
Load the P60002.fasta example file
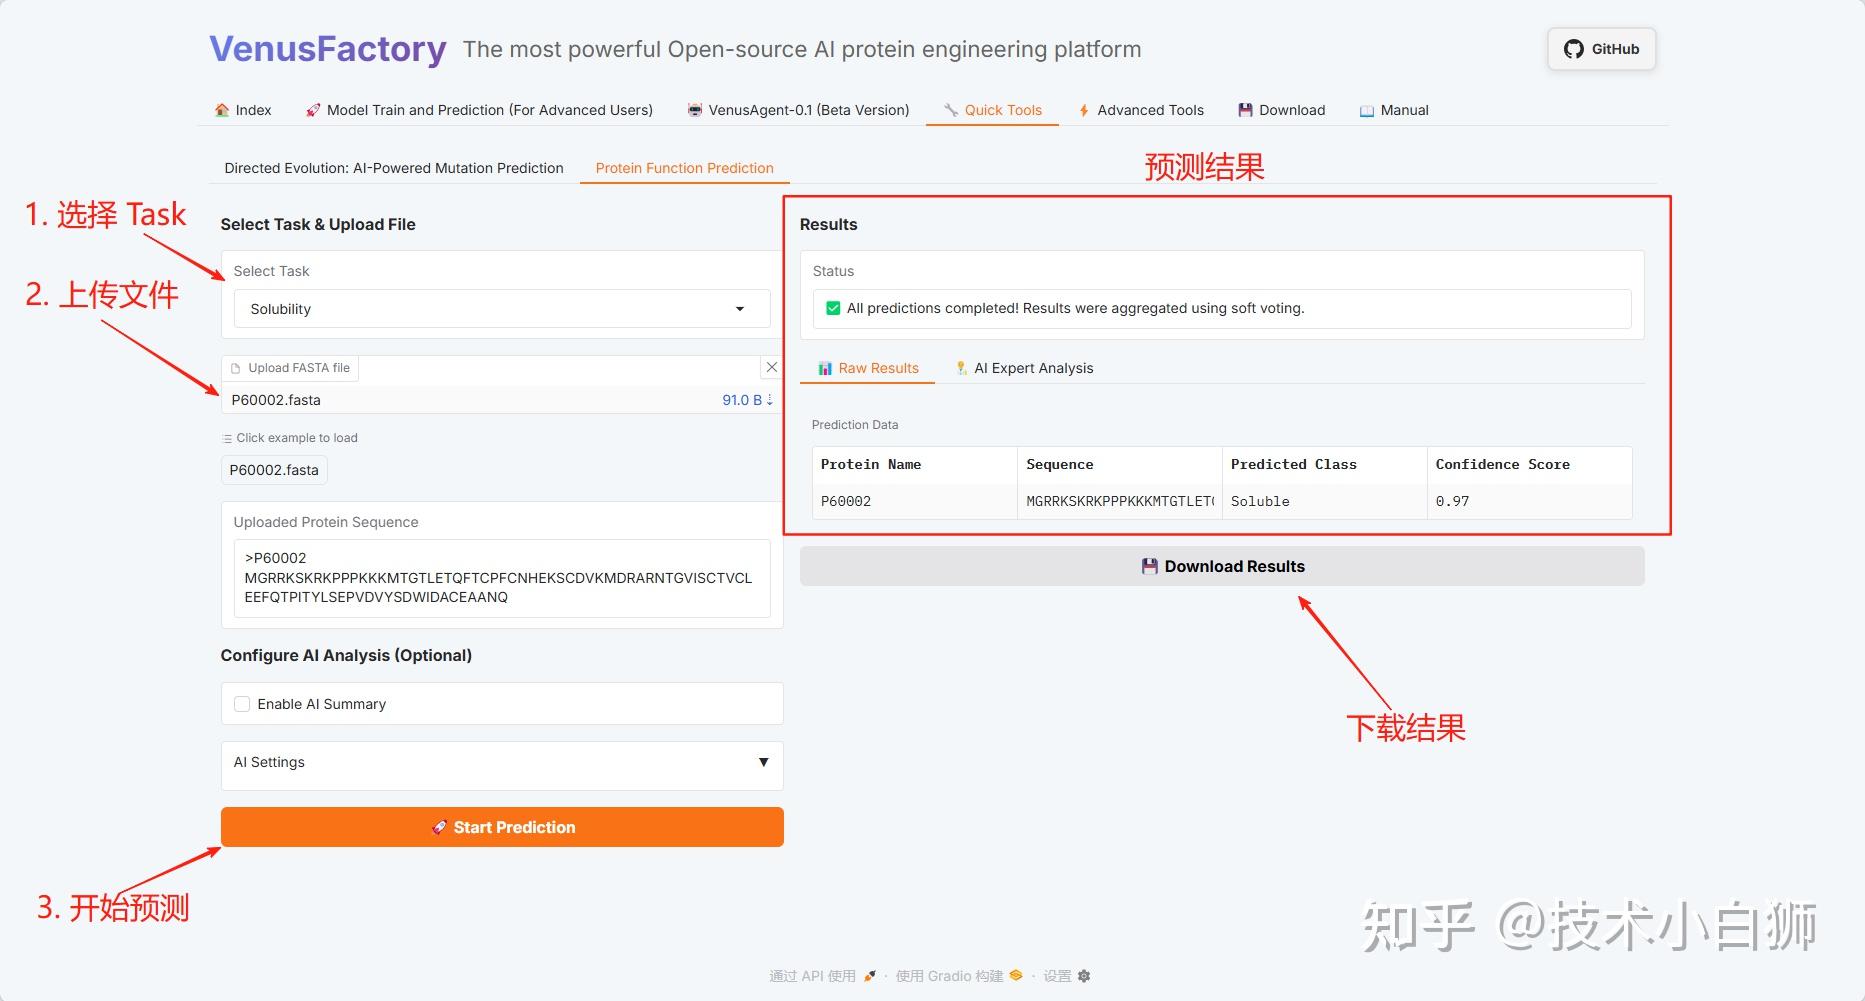click(x=274, y=470)
